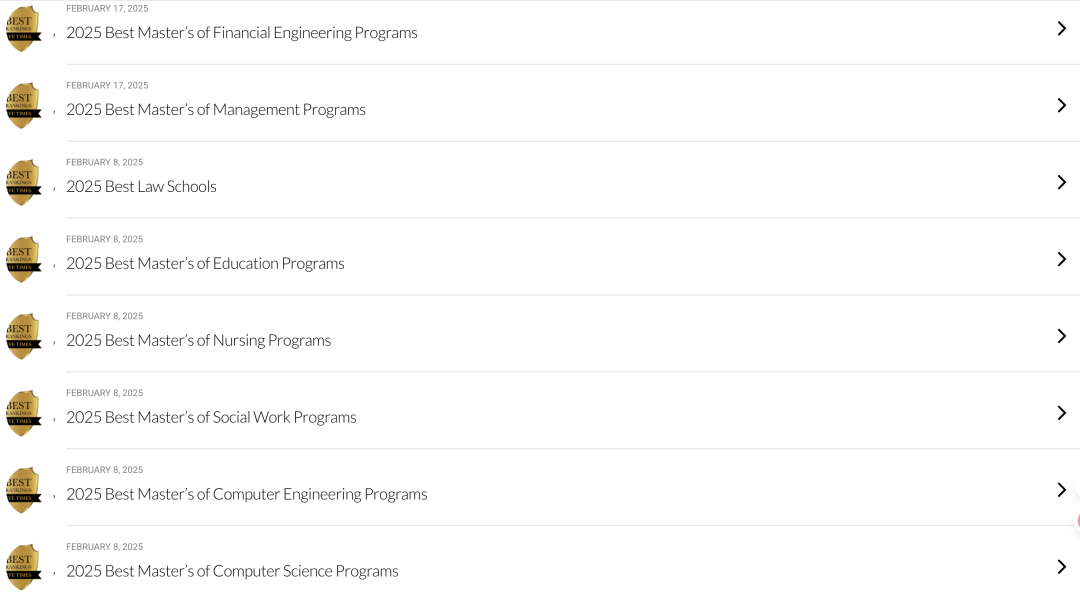Select the badge beside Computer Engineering Programs
1080x593 pixels.
coord(23,490)
